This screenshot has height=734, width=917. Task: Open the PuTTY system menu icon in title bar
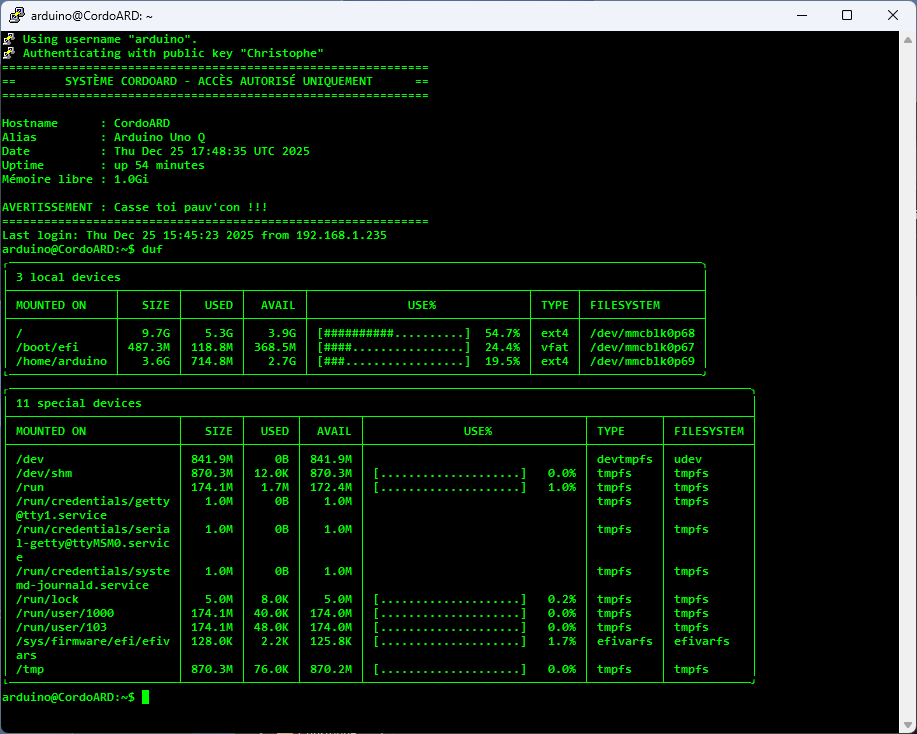15,15
